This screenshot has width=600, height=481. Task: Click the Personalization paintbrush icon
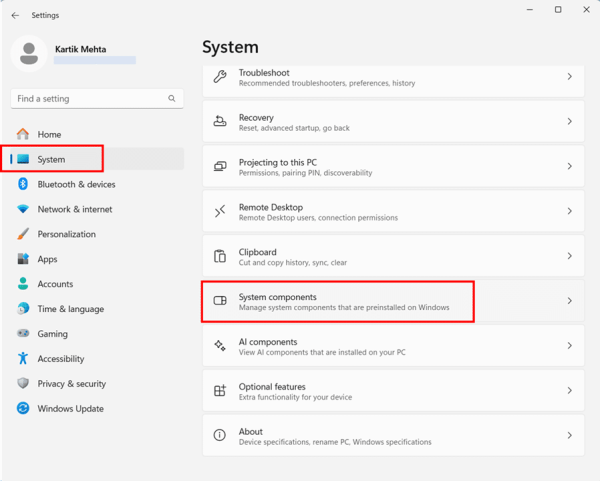[23, 234]
